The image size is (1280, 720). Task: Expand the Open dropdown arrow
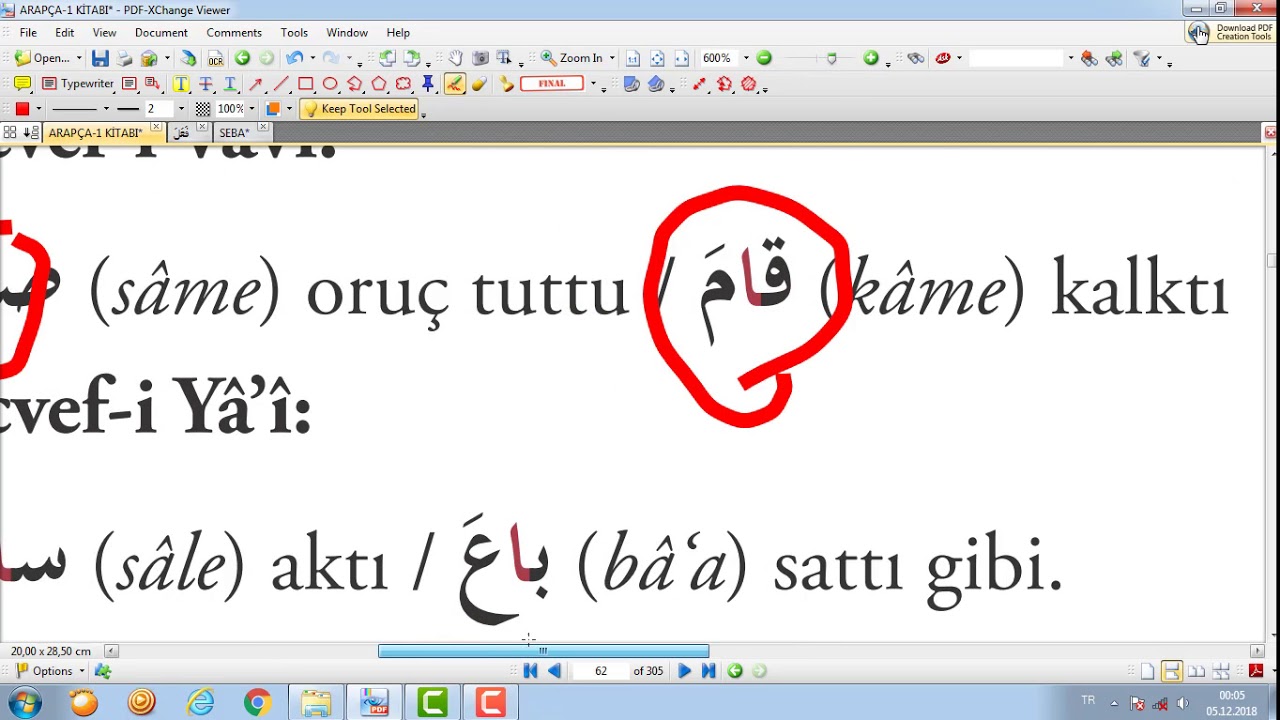pos(79,58)
